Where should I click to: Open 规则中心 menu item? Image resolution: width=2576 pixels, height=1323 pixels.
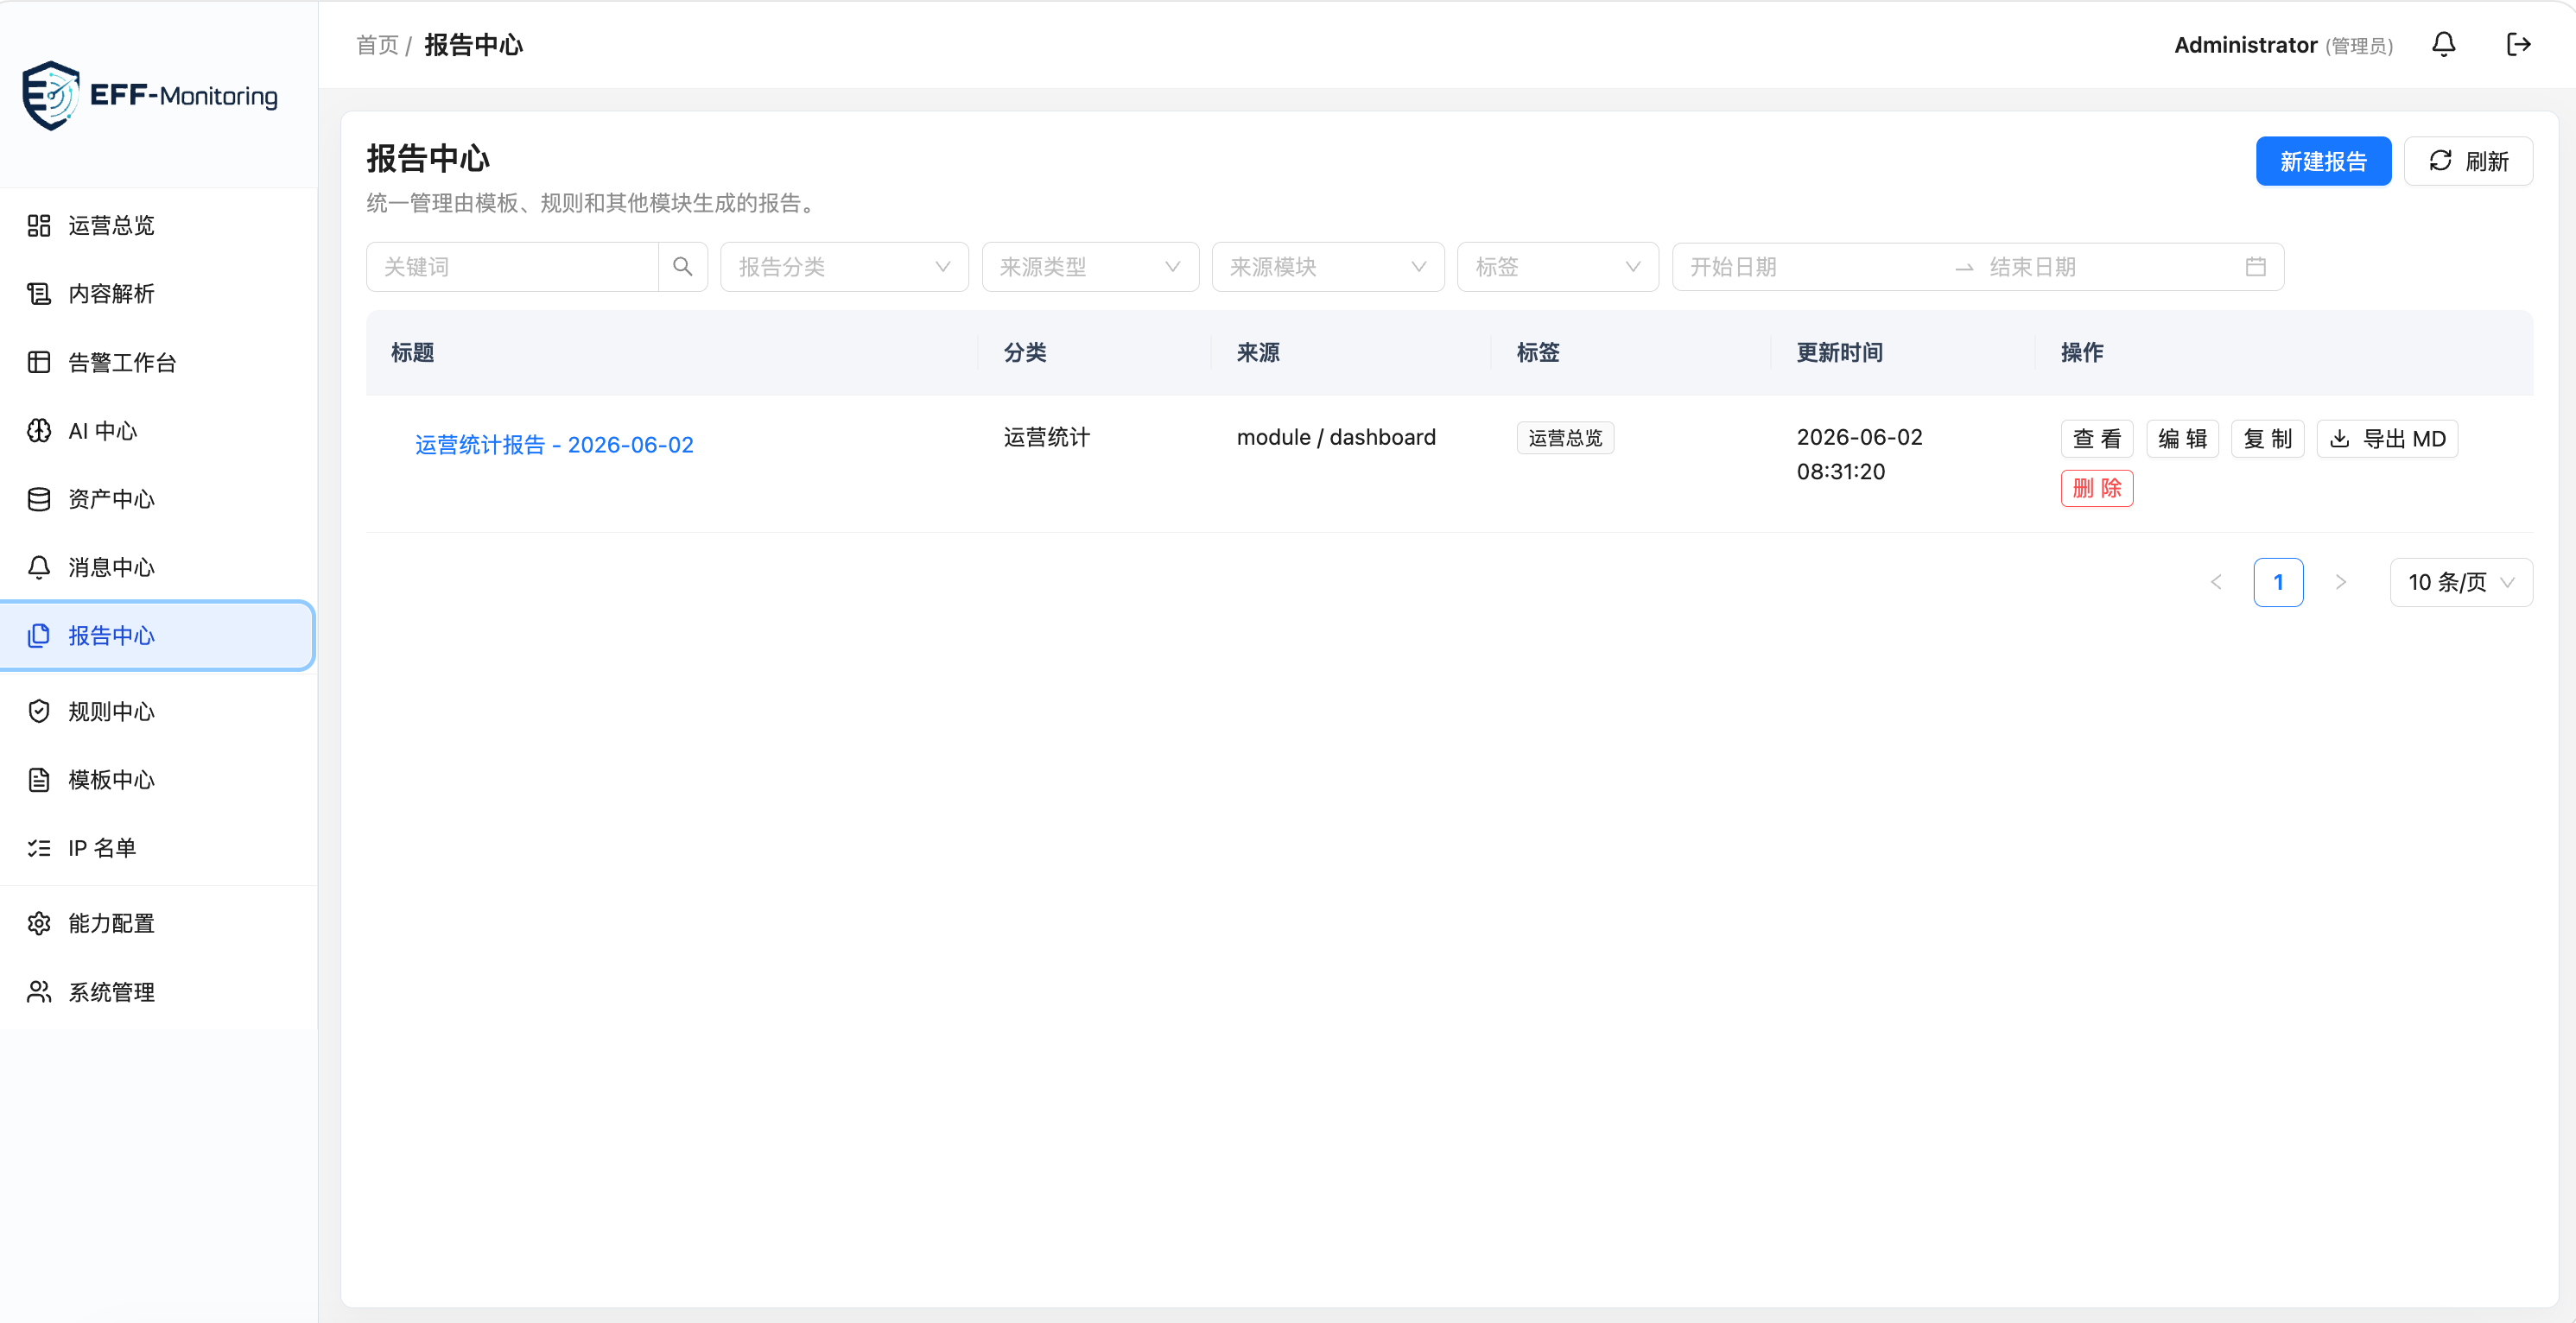158,711
